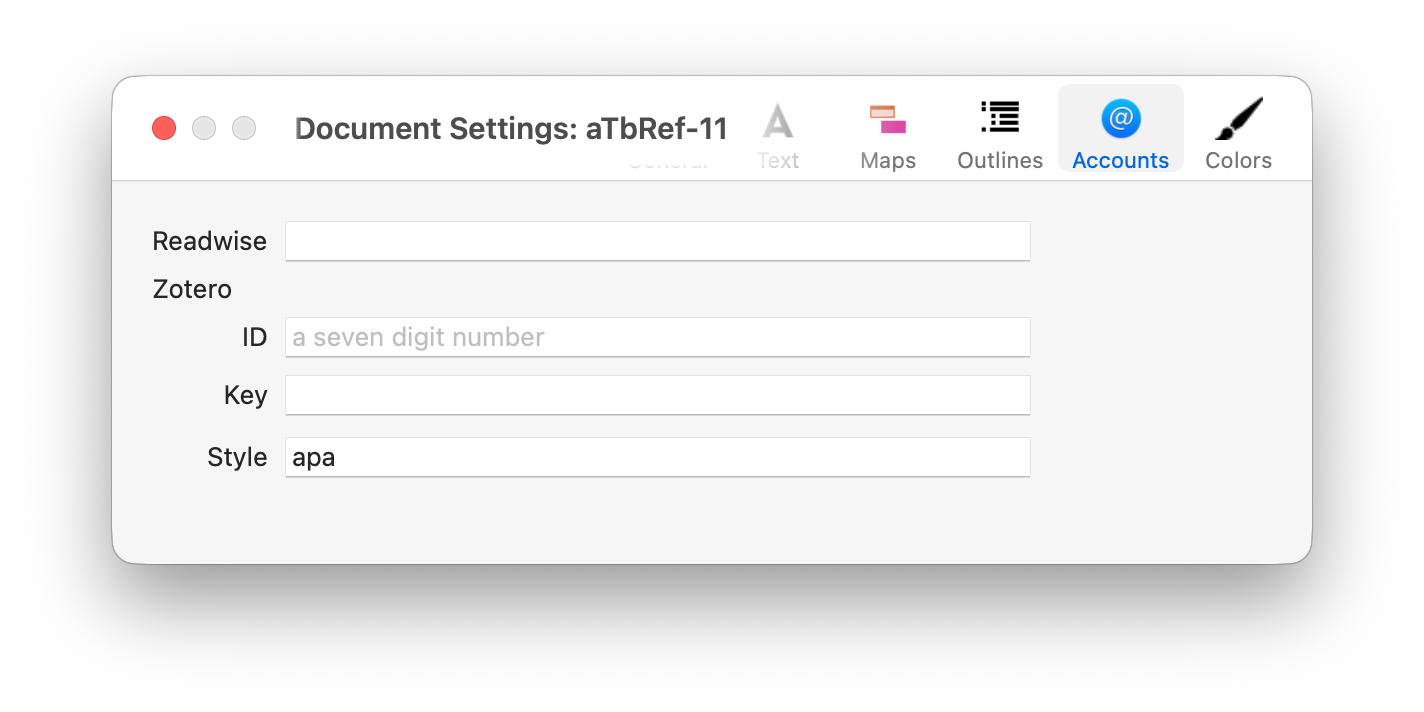Click the Style field containing apa
The image size is (1424, 712).
[657, 457]
